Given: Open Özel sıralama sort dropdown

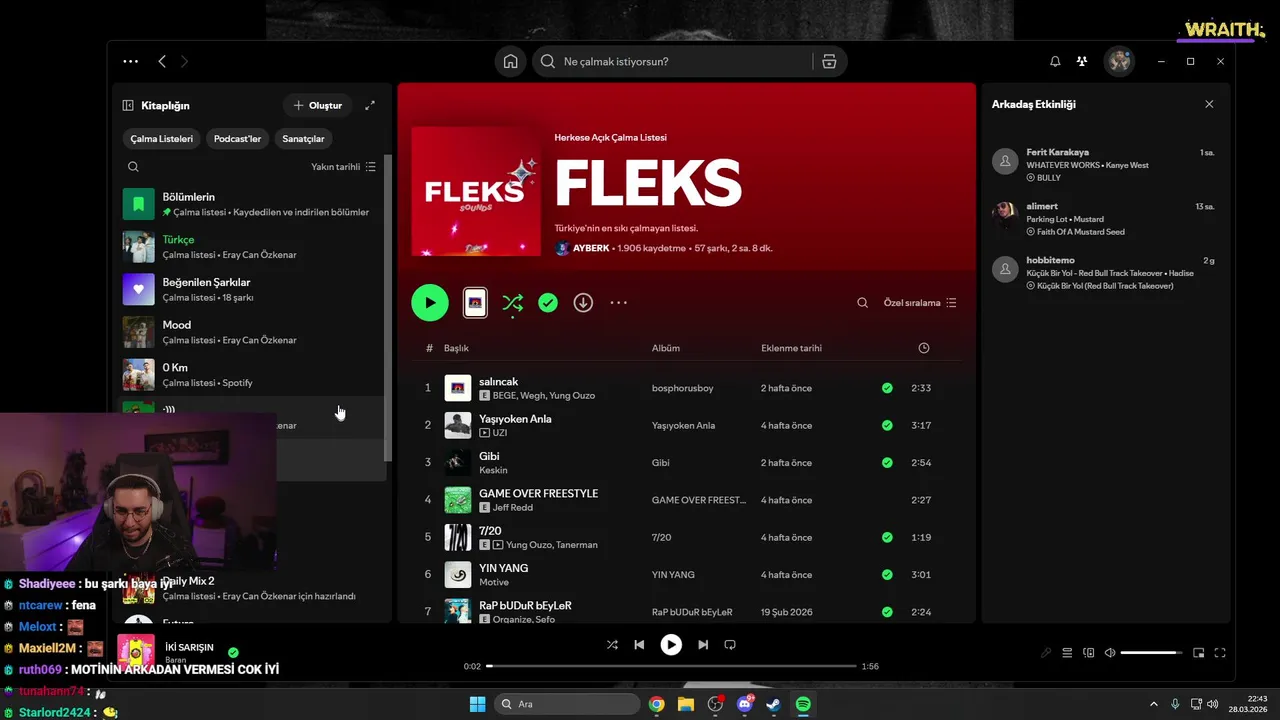Looking at the screenshot, I should coord(920,303).
